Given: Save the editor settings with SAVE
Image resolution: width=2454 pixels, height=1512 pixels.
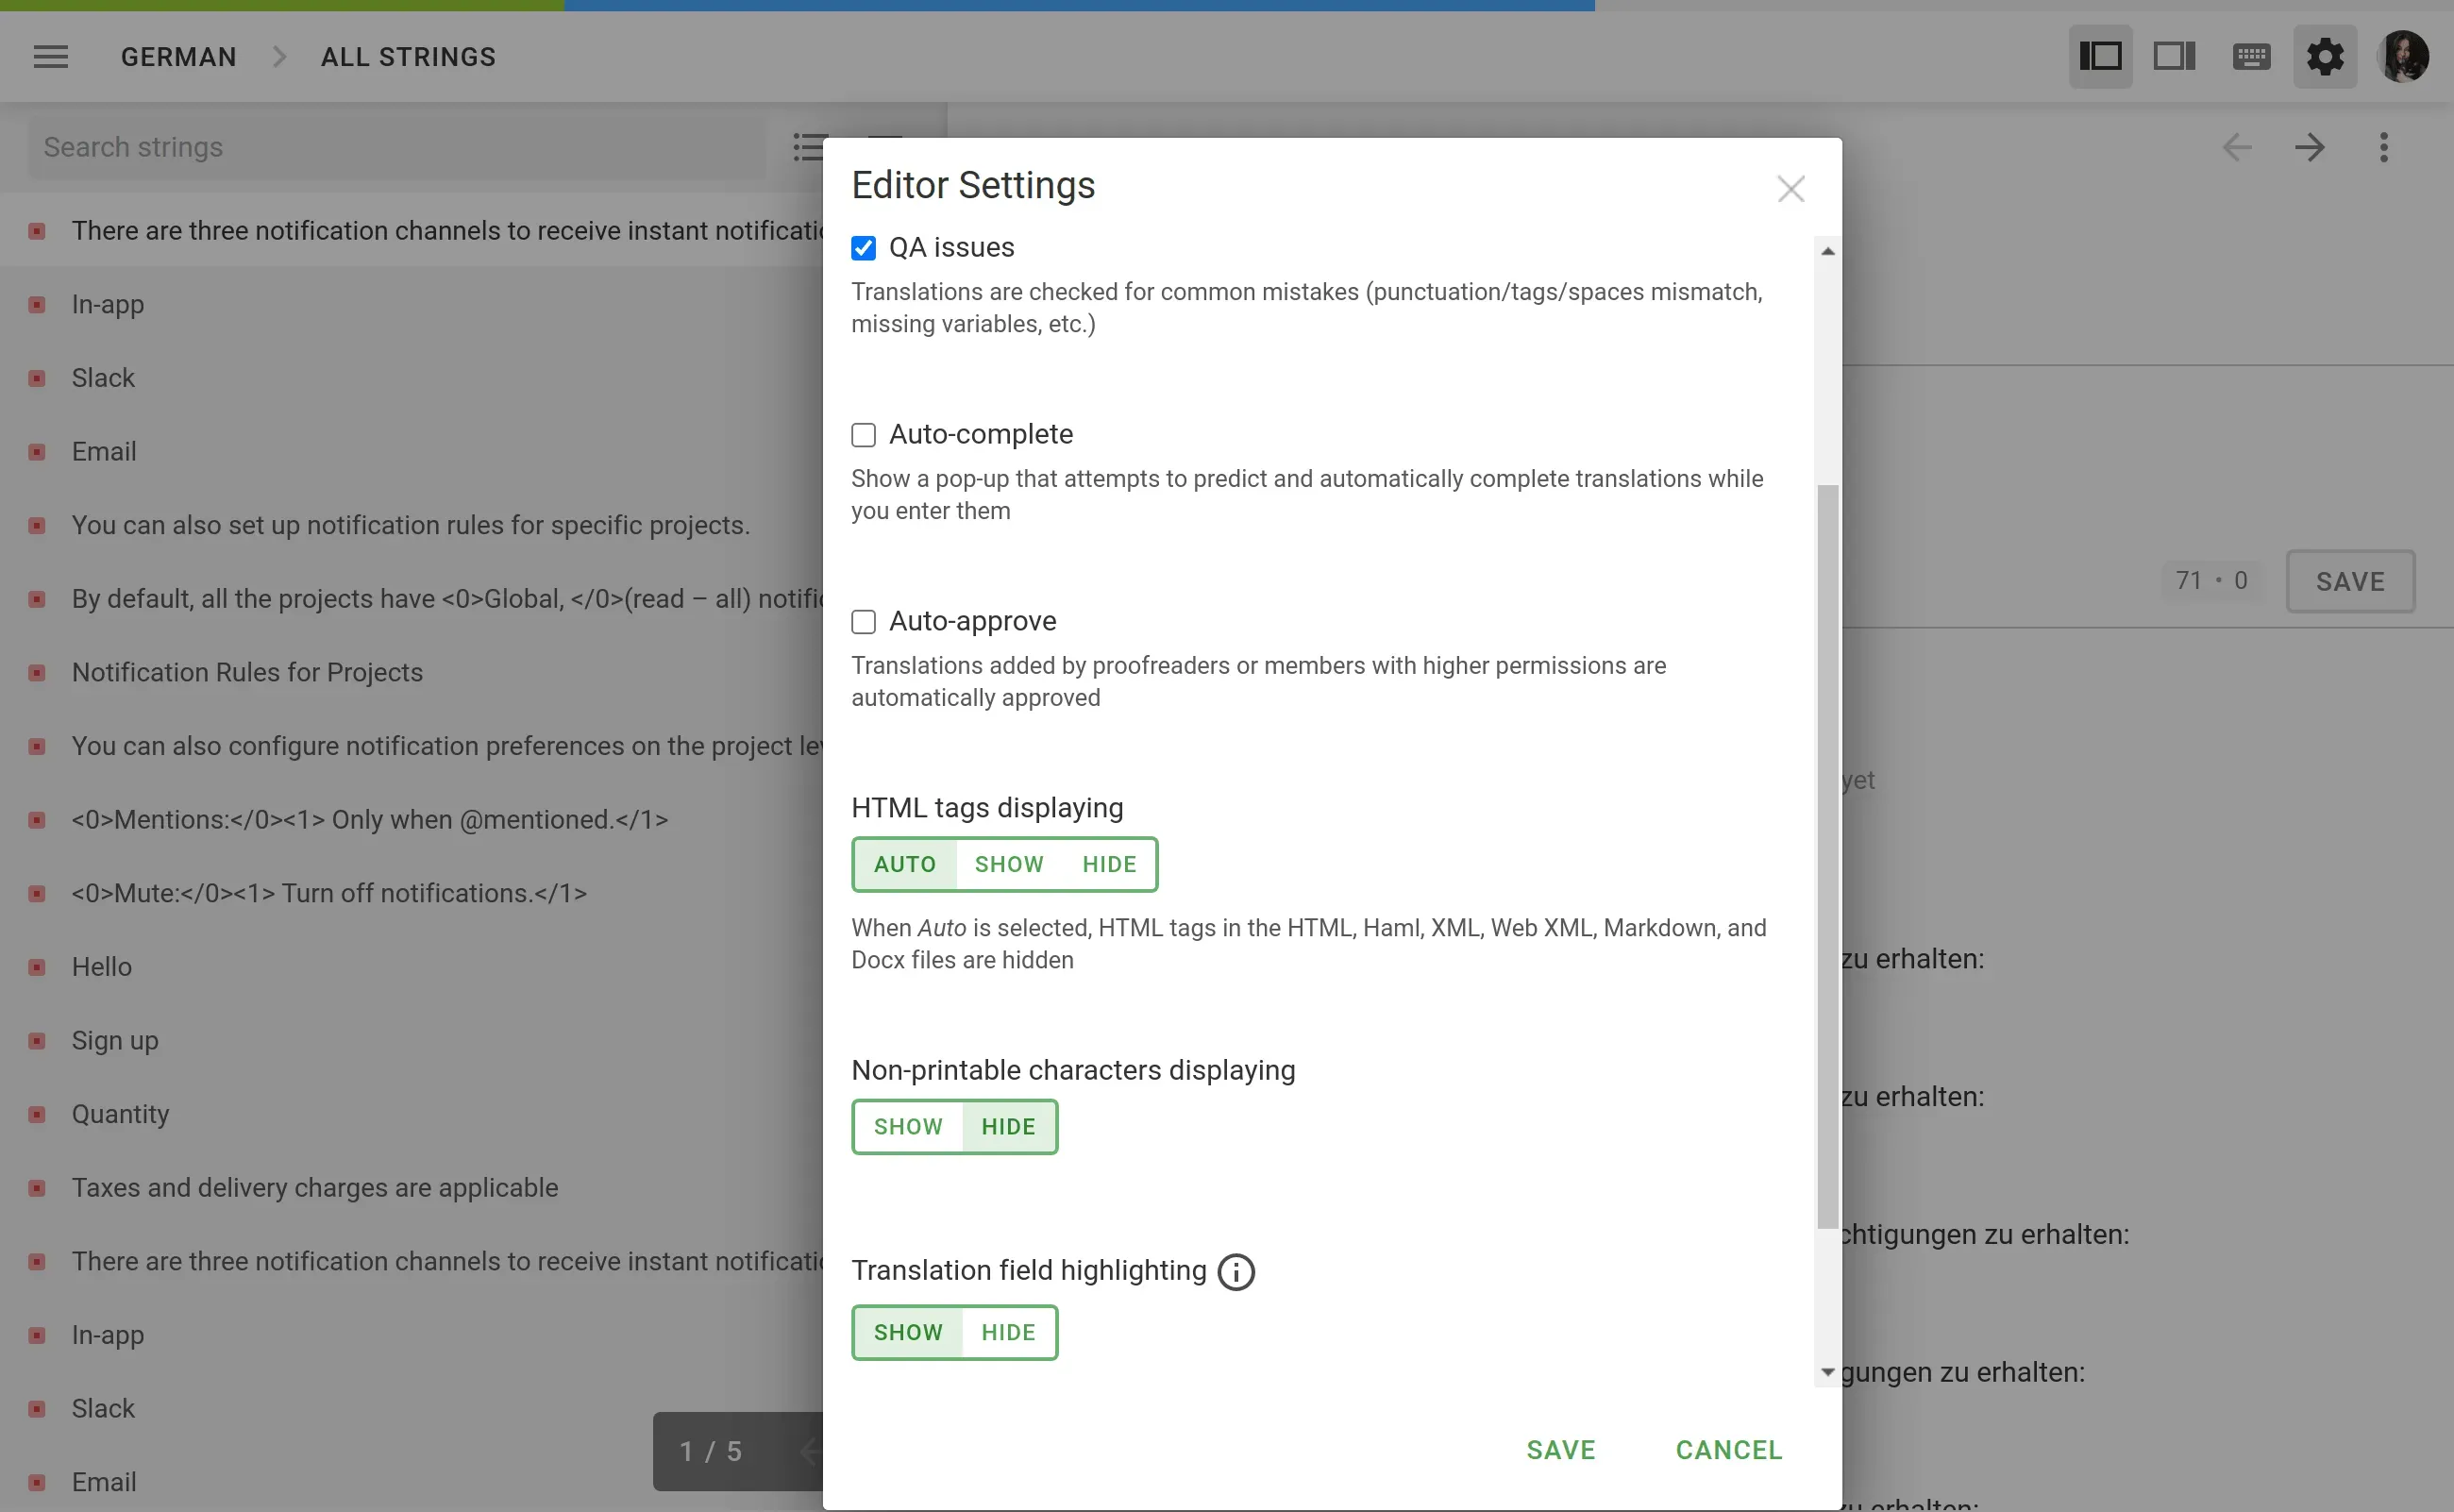Looking at the screenshot, I should [1561, 1449].
